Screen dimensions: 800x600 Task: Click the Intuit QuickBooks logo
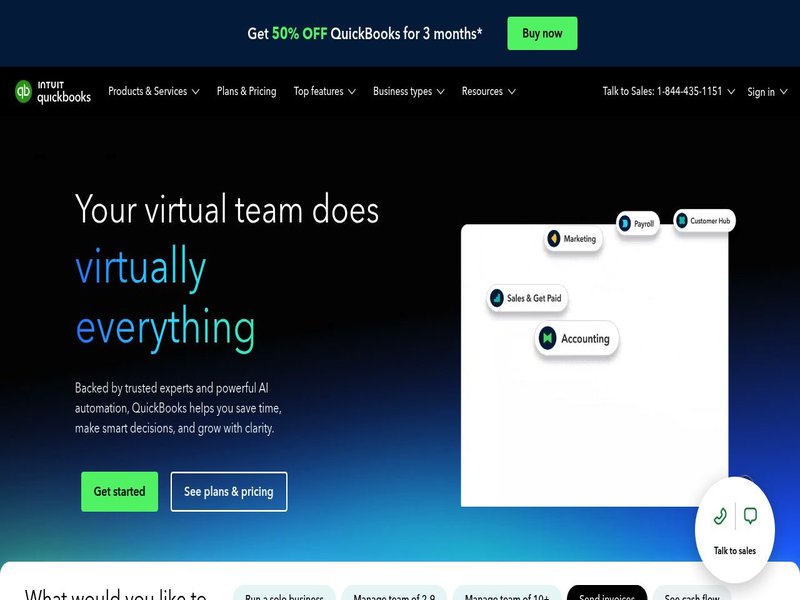(53, 91)
